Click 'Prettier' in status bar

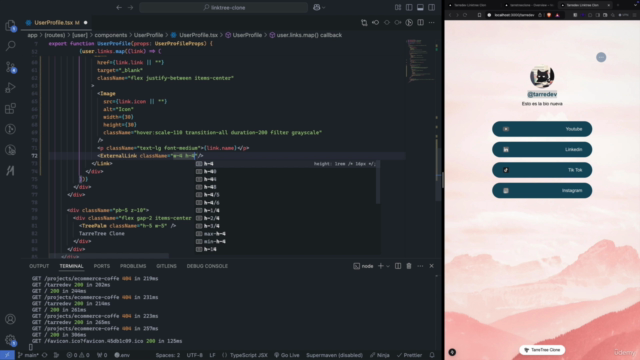pos(409,355)
